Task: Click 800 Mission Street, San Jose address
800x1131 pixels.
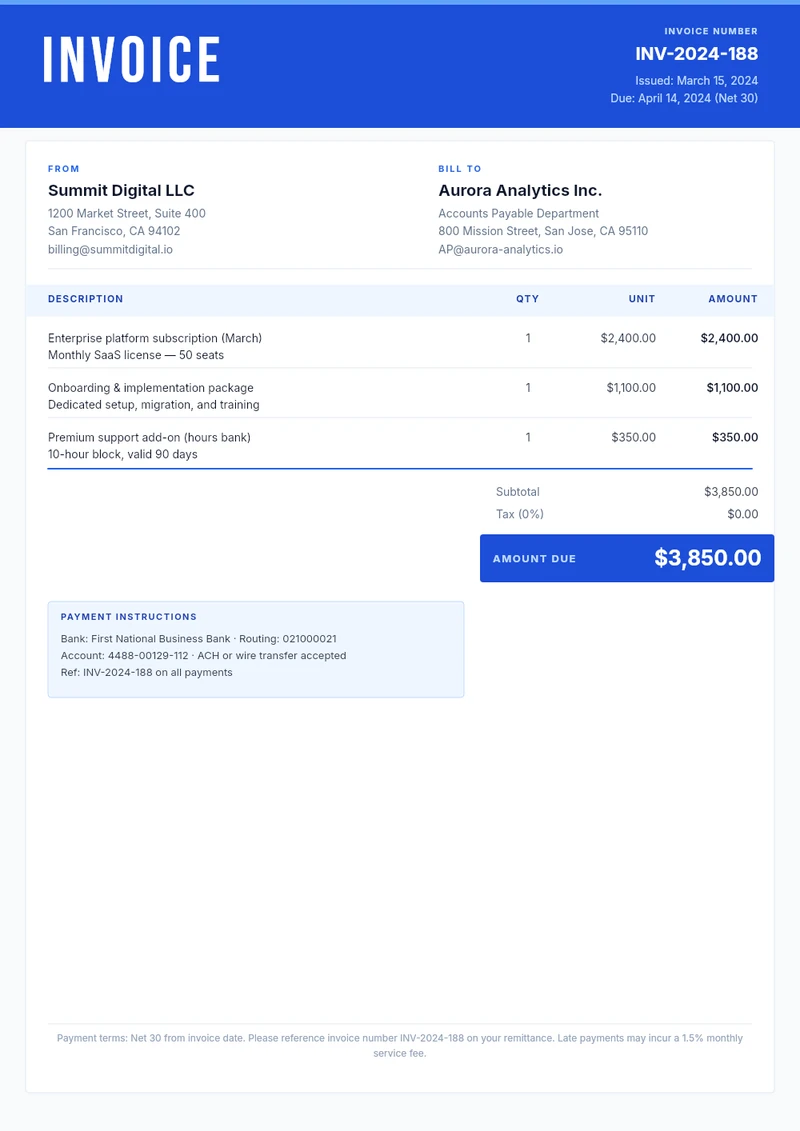Action: pos(543,231)
